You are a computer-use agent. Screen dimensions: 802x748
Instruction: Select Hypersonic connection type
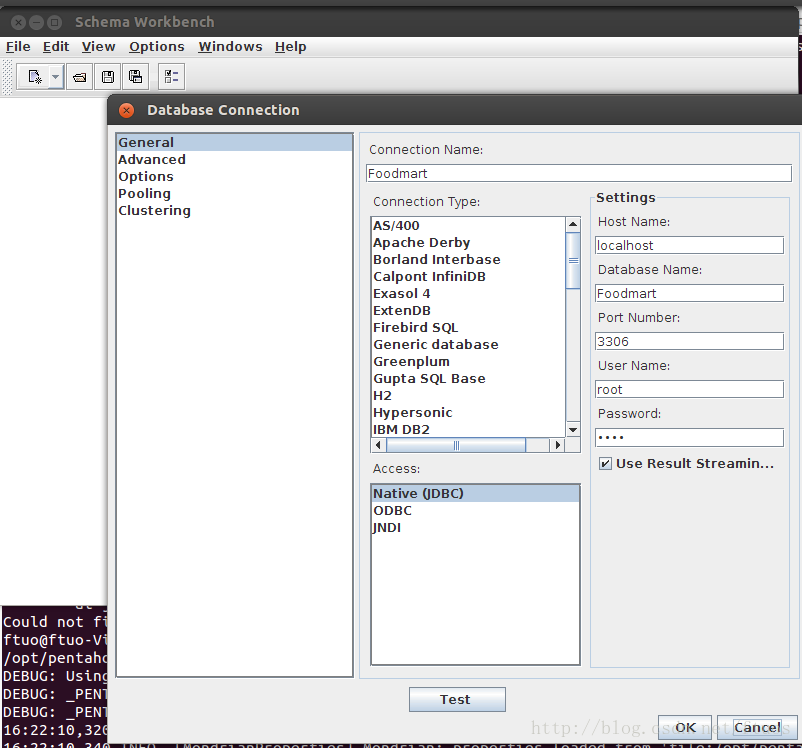click(468, 412)
